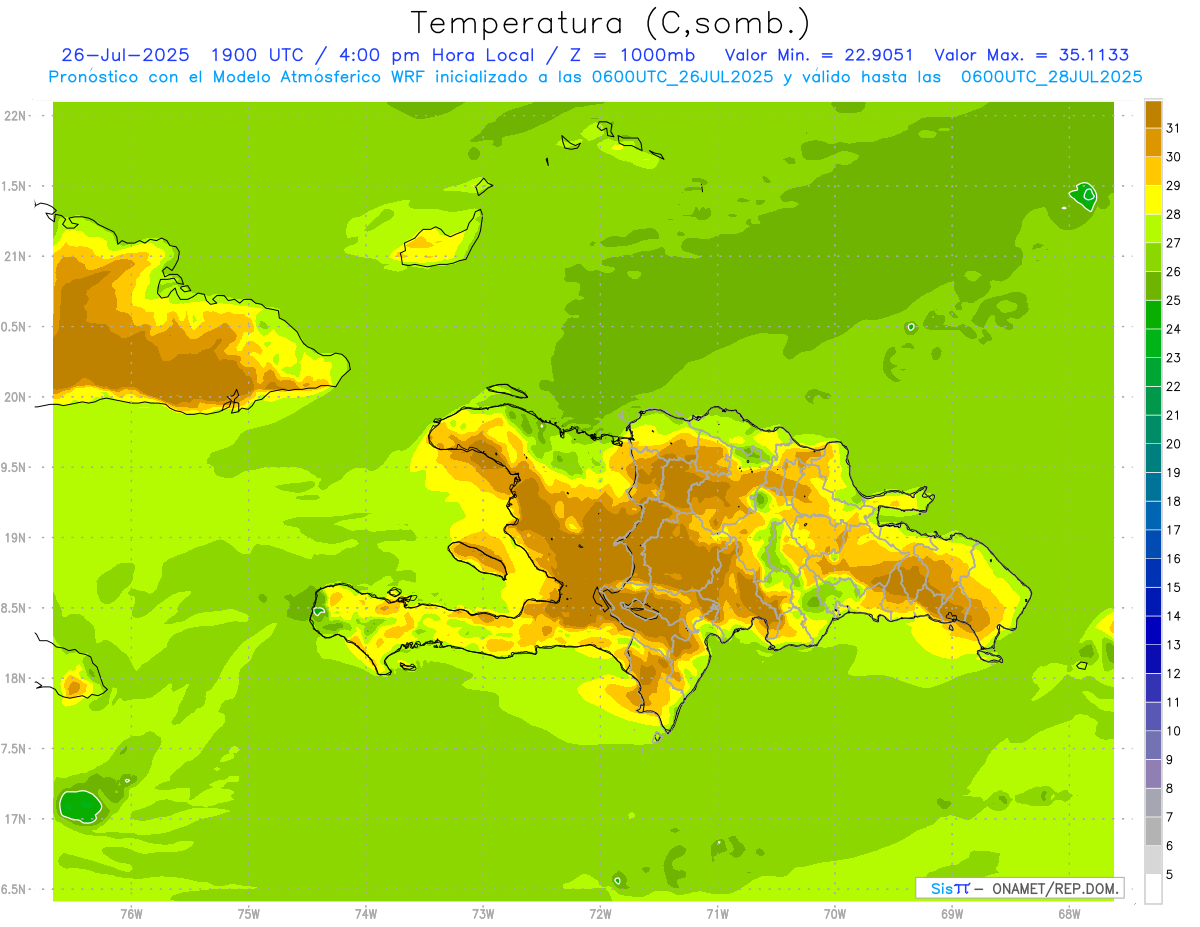Click the "Valor Min. = 22.9051" value
Screen dimensions: 1200x927
coord(818,55)
